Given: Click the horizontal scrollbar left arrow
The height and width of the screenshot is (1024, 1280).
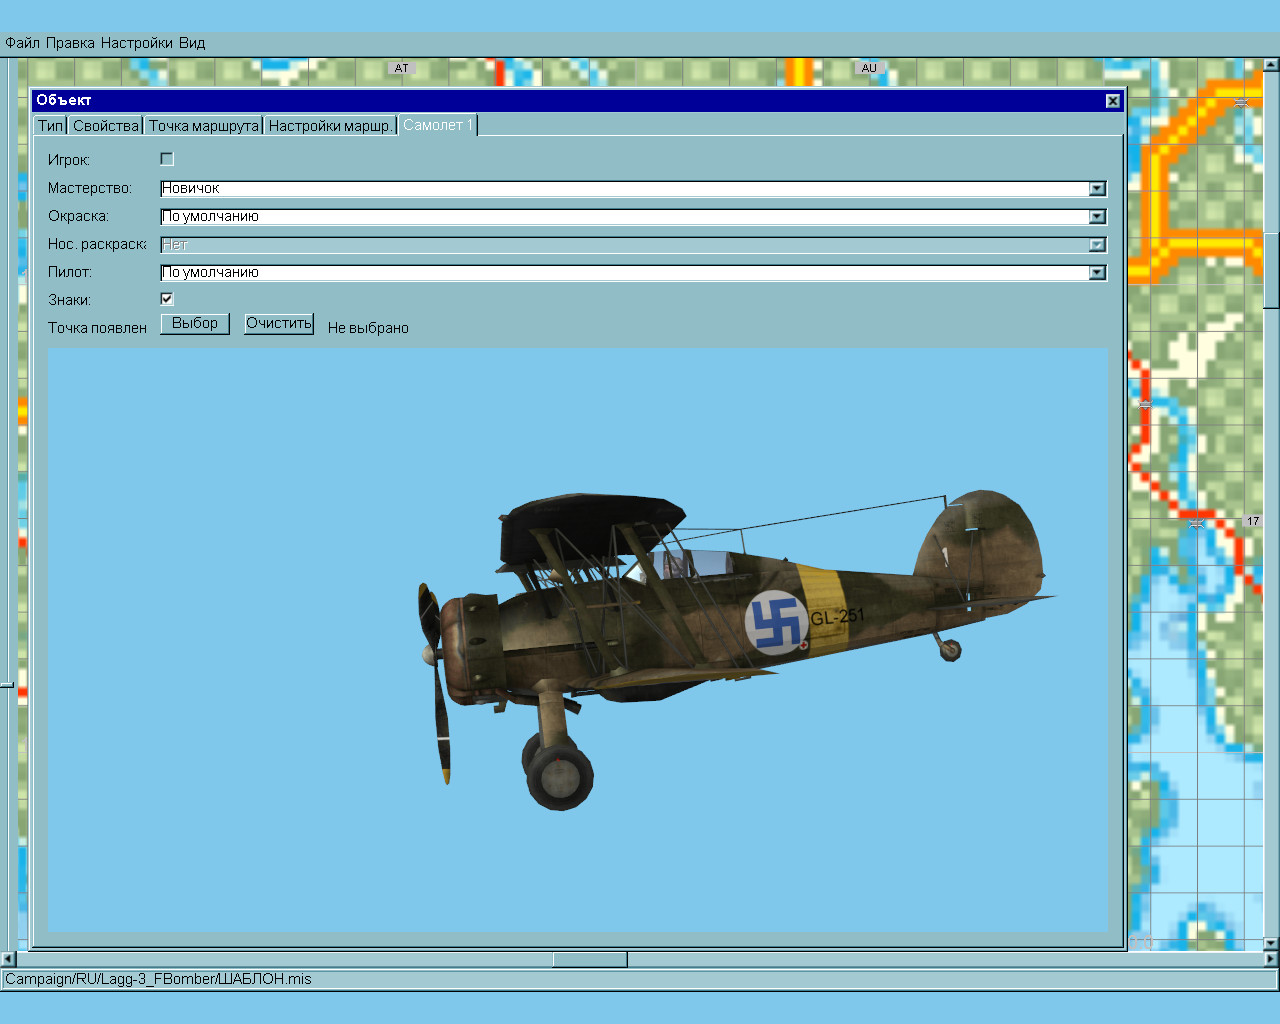Looking at the screenshot, I should pyautogui.click(x=8, y=960).
